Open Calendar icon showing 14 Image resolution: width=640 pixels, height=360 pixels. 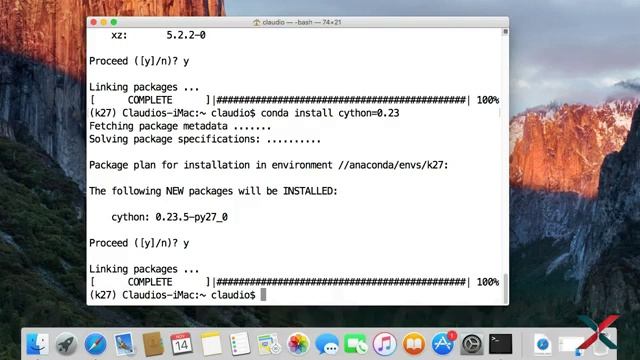click(182, 344)
